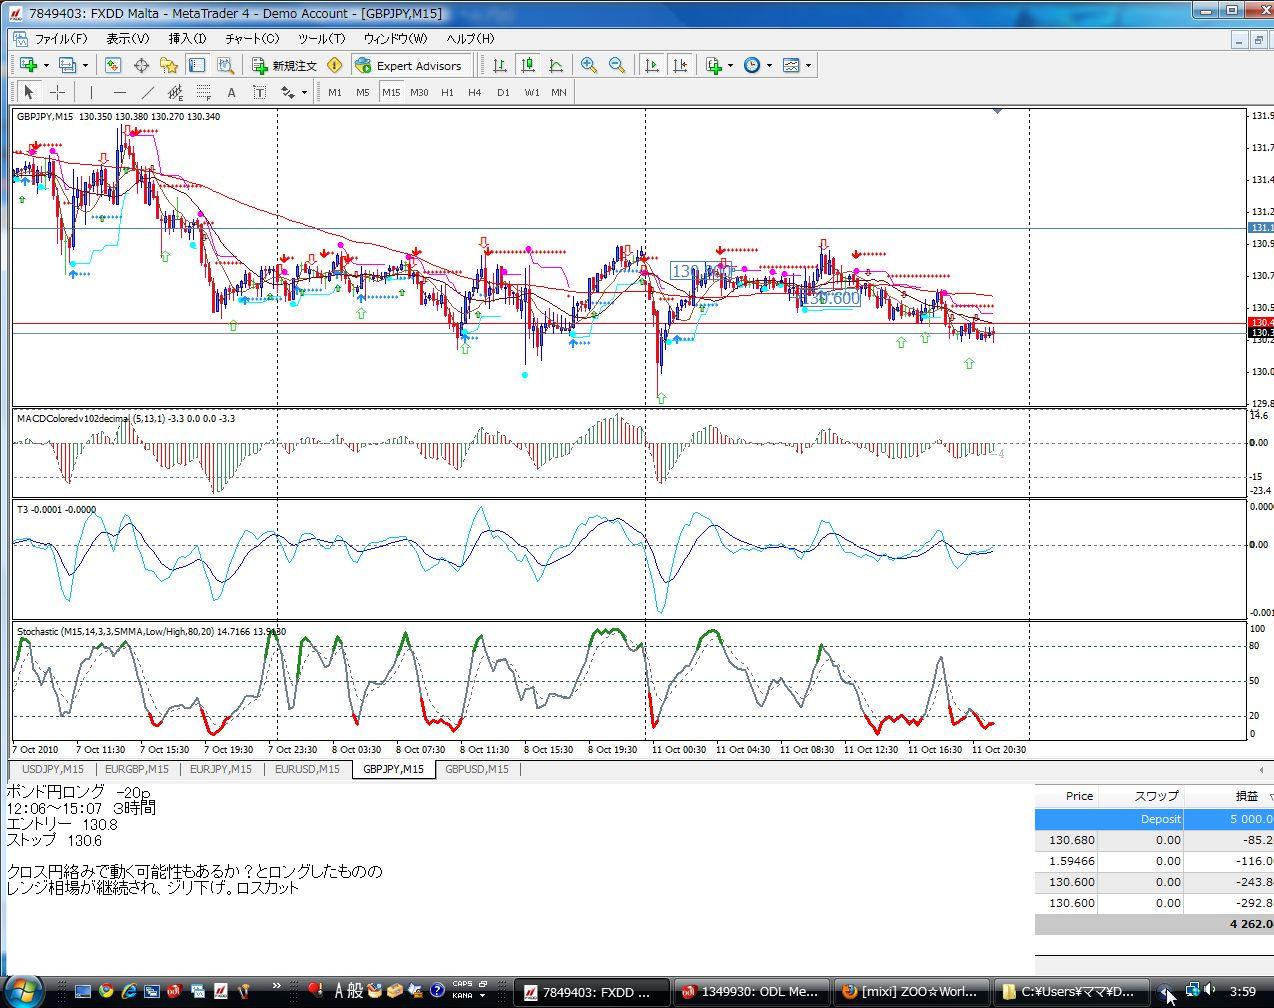The width and height of the screenshot is (1274, 1008).
Task: Expand the indicators list dropdown arrow
Action: click(730, 65)
